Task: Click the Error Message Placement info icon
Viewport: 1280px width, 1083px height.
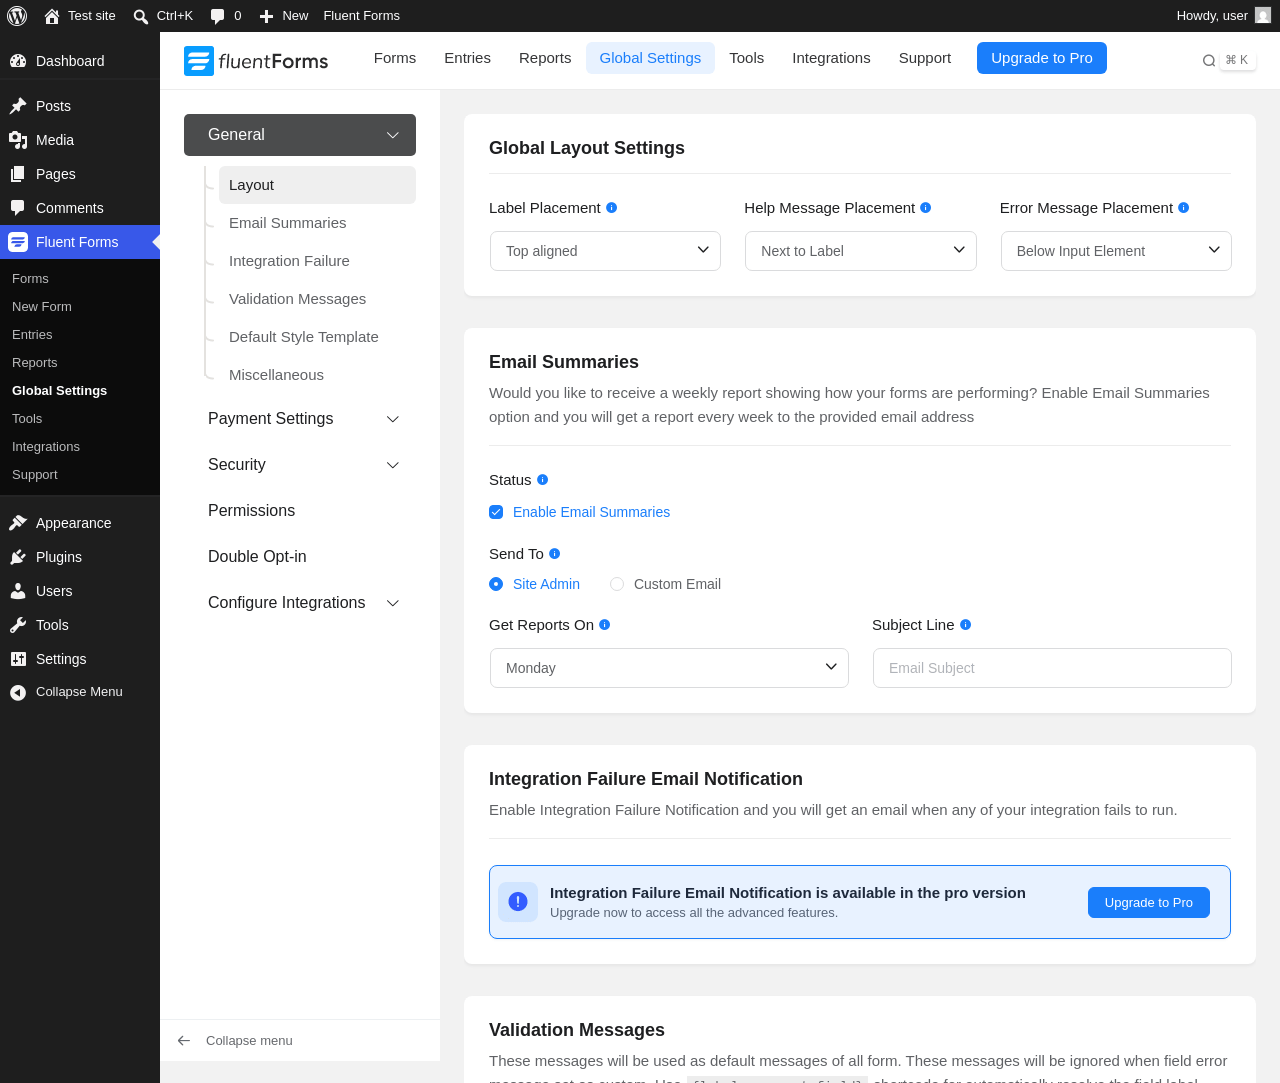Action: point(1184,208)
